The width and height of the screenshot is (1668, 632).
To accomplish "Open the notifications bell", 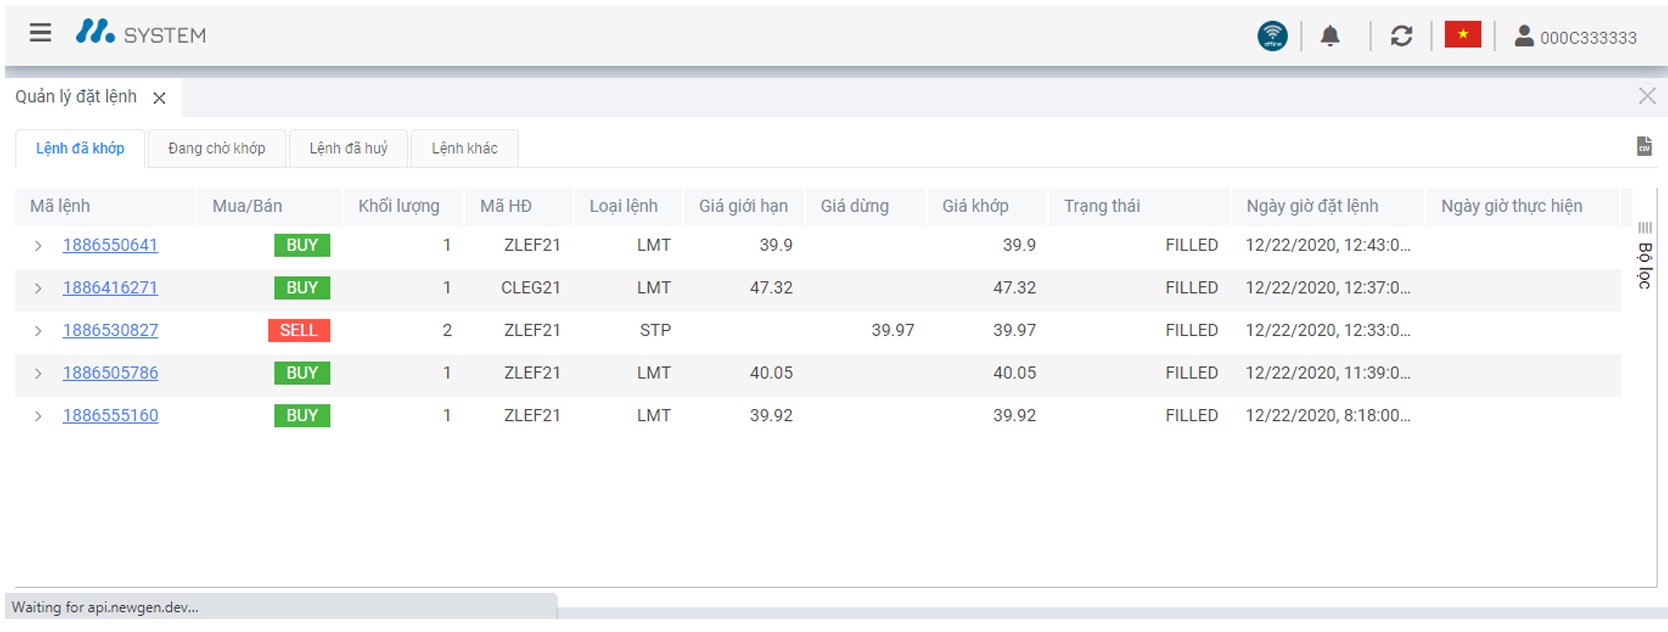I will coord(1329,37).
